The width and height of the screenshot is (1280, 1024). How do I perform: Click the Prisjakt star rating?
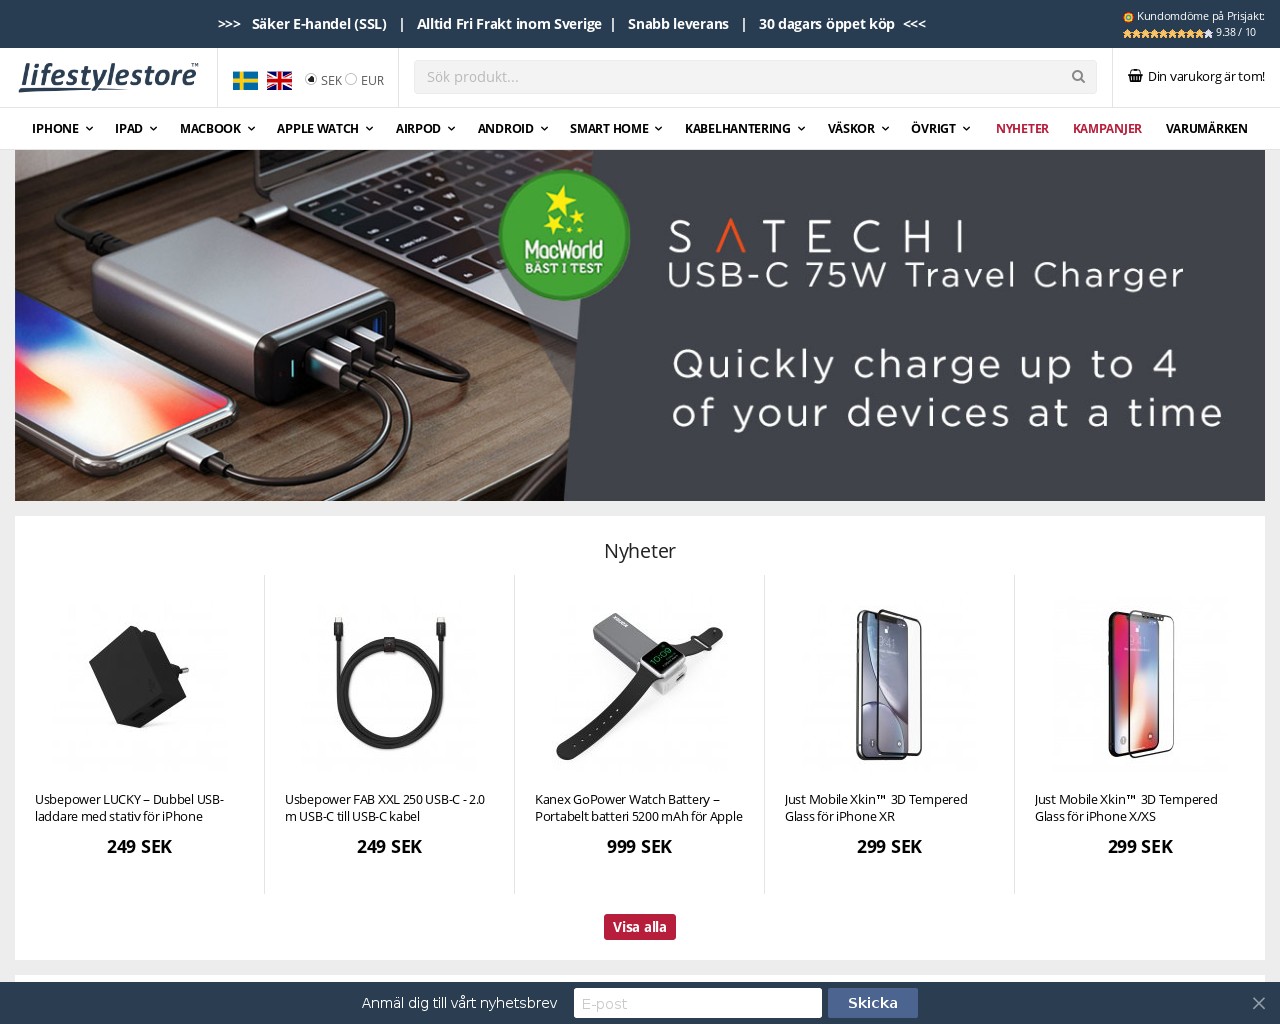click(x=1167, y=33)
